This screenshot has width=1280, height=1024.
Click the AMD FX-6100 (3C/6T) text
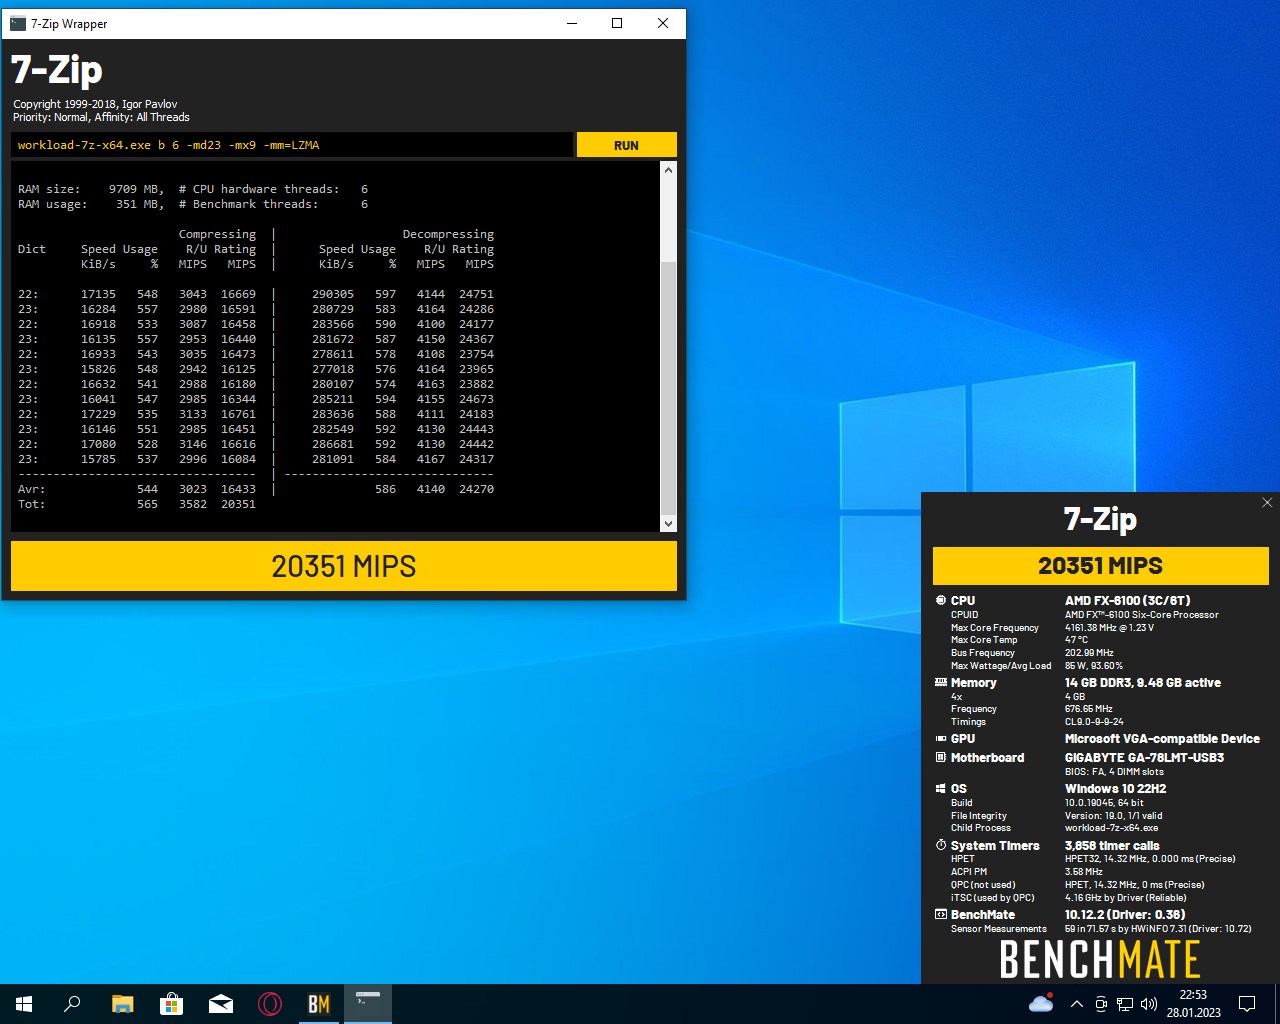1127,601
